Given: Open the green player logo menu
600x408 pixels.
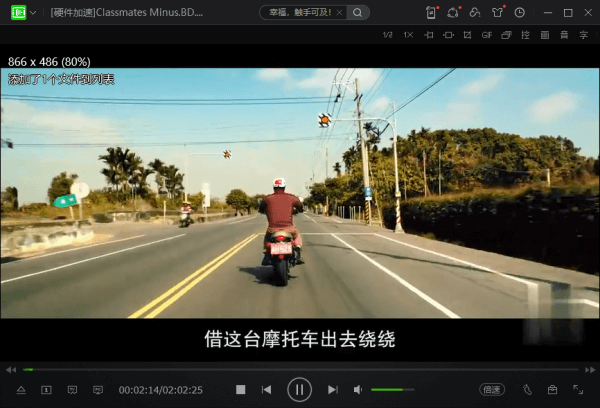Looking at the screenshot, I should tap(18, 13).
